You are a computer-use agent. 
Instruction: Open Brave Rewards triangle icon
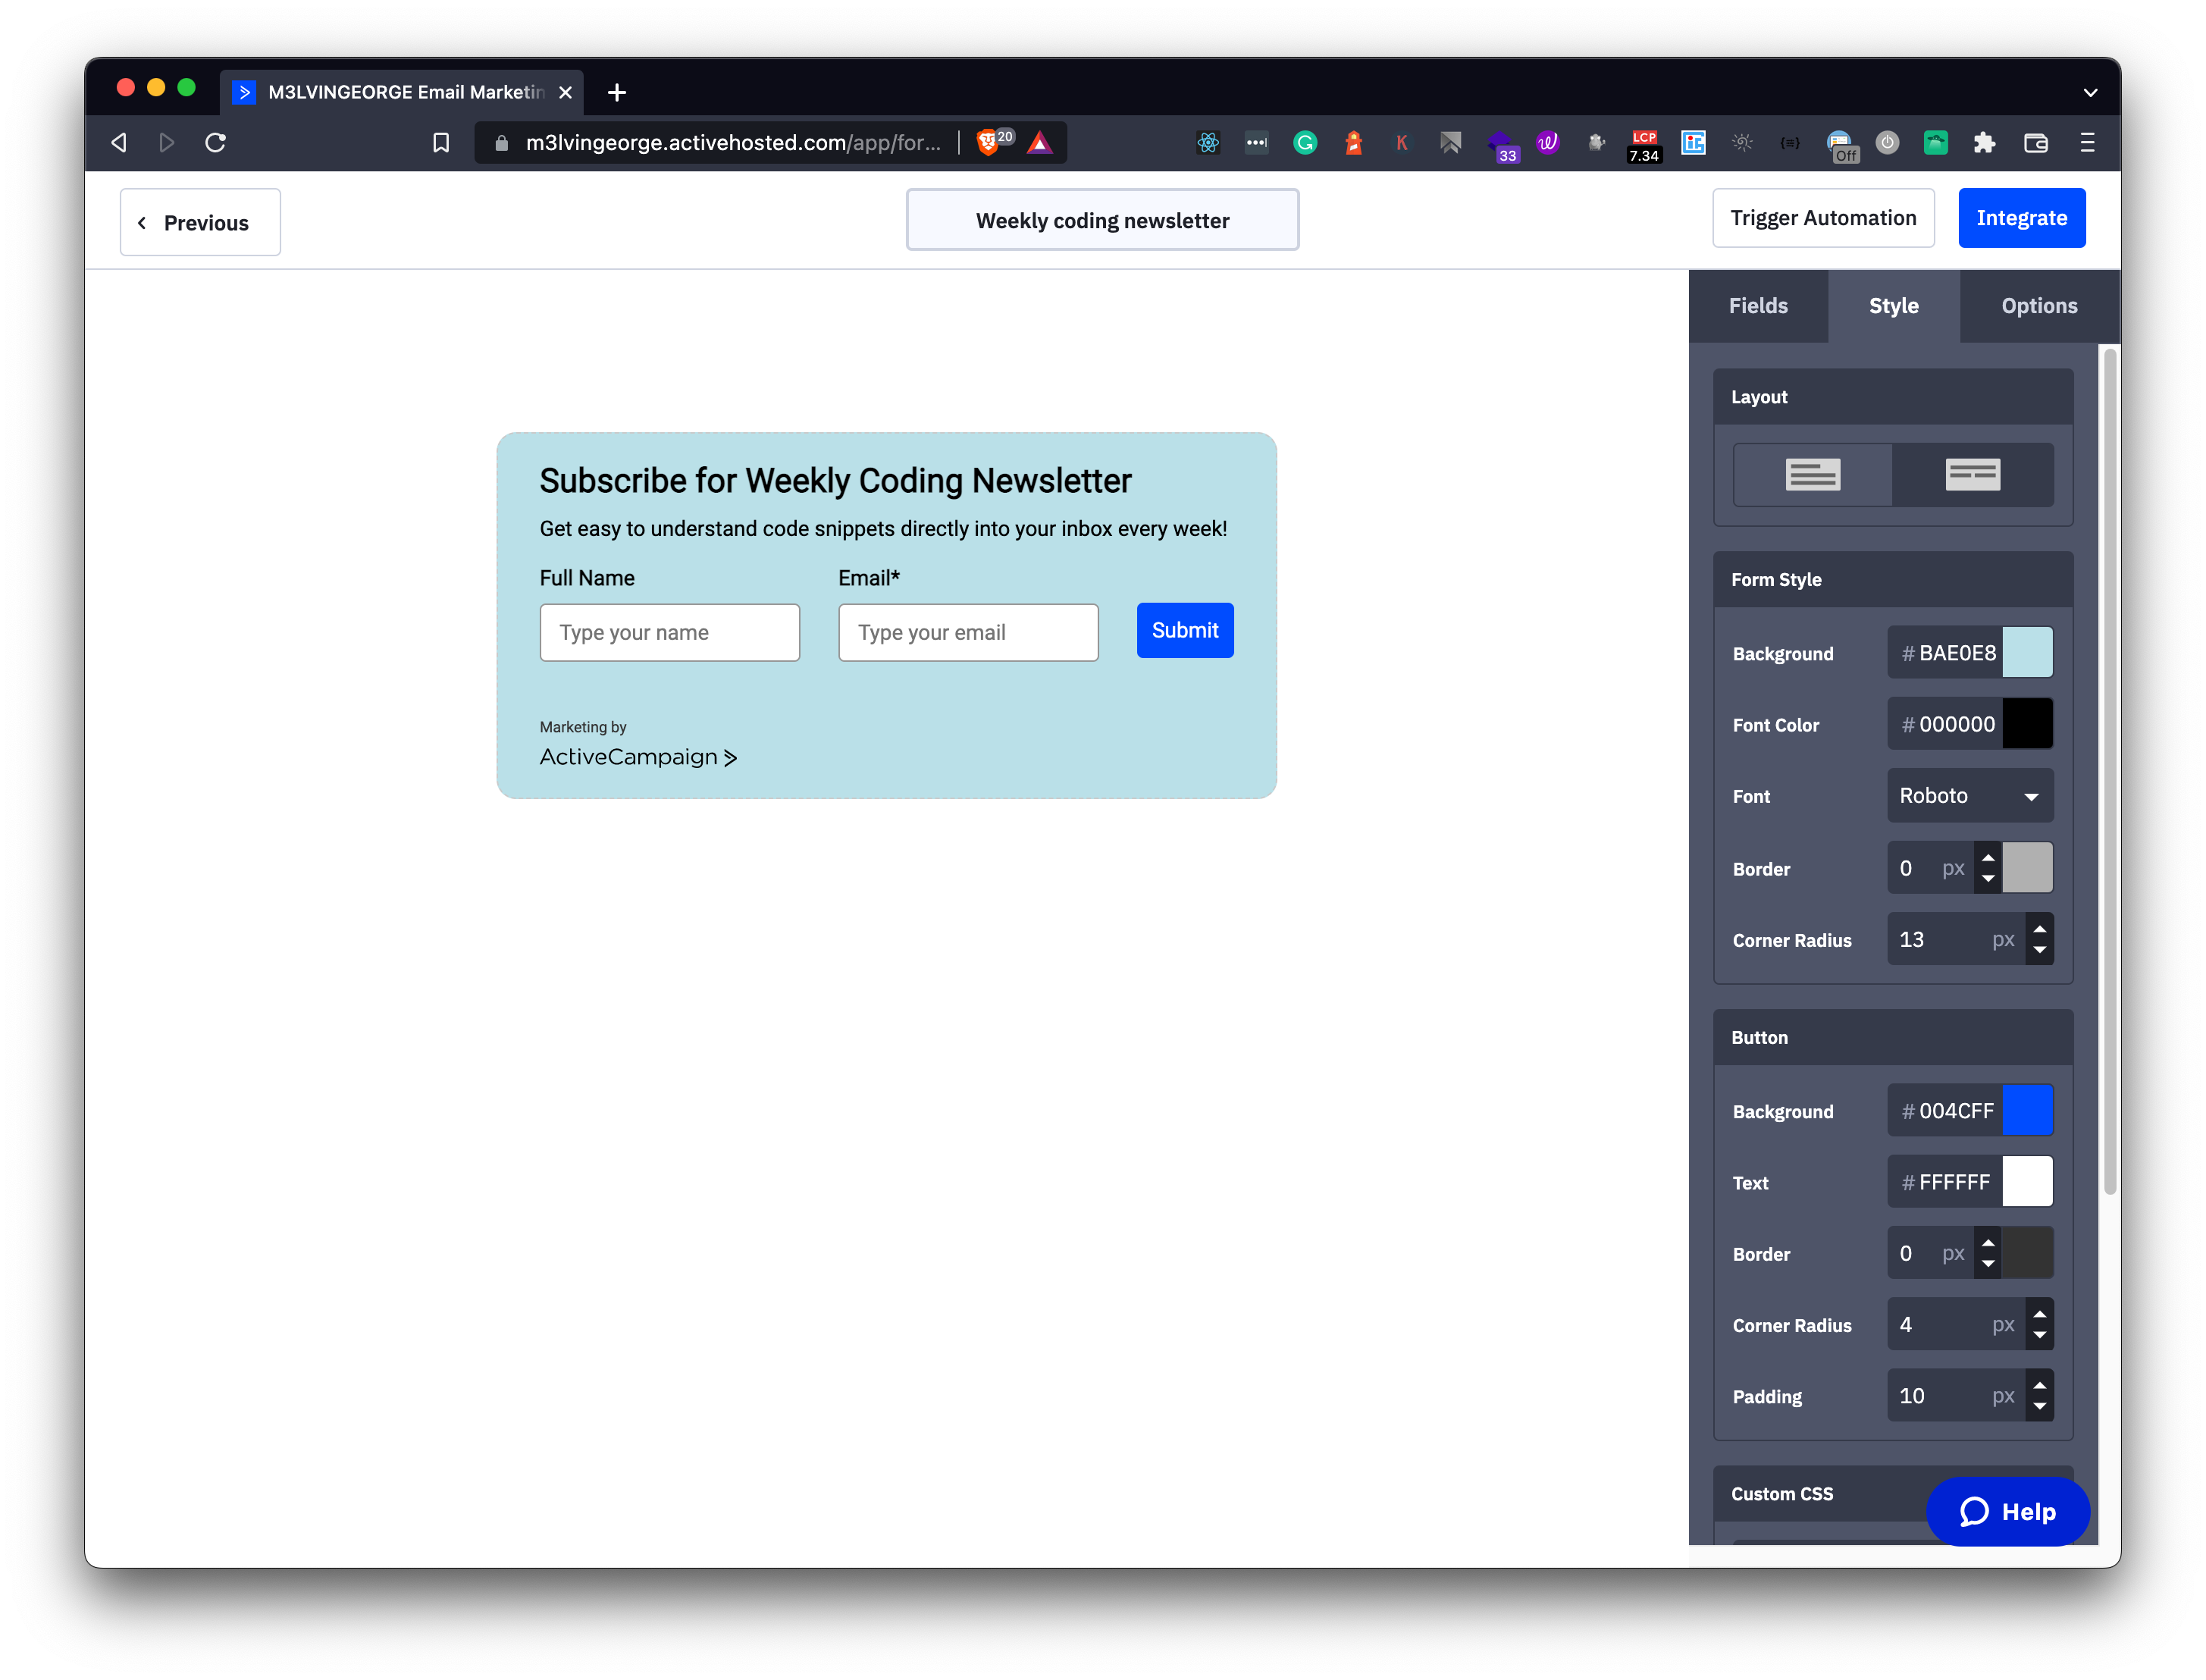pyautogui.click(x=1040, y=143)
